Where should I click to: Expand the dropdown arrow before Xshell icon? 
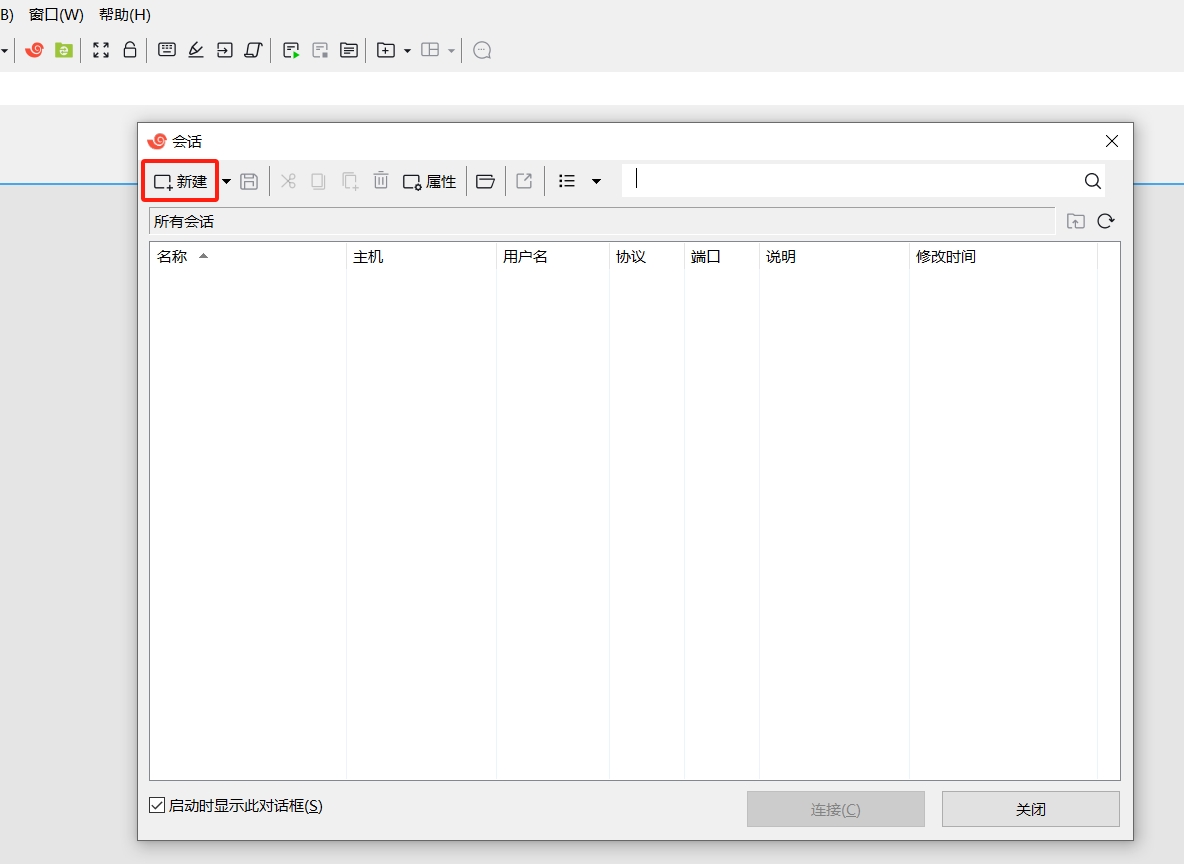tap(4, 51)
